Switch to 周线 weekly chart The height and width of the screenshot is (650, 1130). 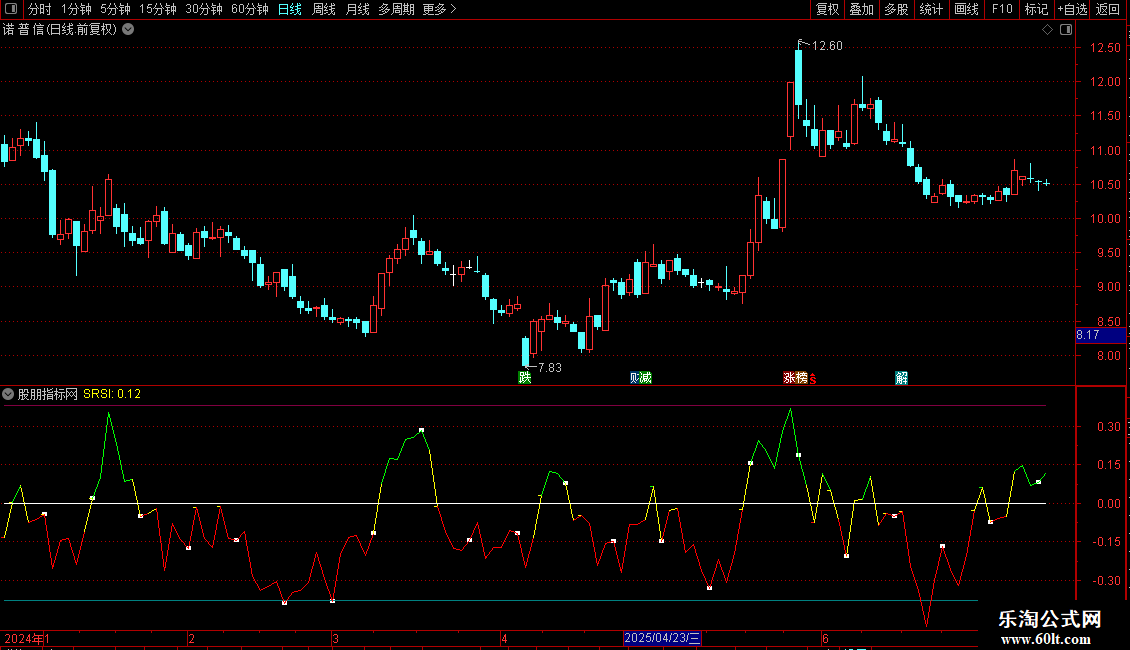tap(324, 9)
